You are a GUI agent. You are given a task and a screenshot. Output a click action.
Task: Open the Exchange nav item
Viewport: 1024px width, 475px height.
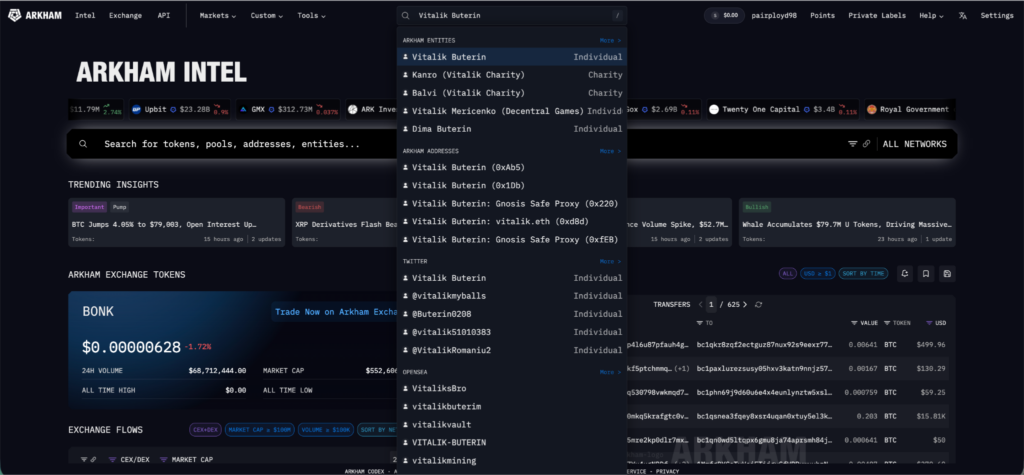(x=125, y=16)
